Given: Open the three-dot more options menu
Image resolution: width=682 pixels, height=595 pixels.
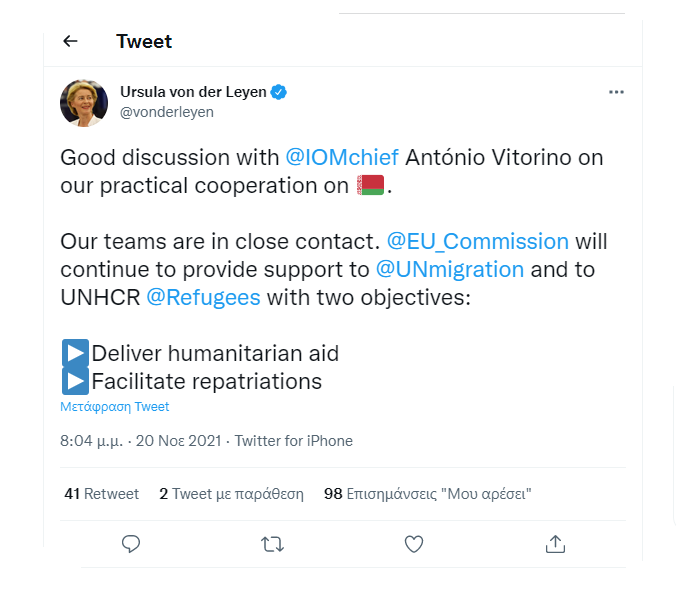Looking at the screenshot, I should coord(616,92).
